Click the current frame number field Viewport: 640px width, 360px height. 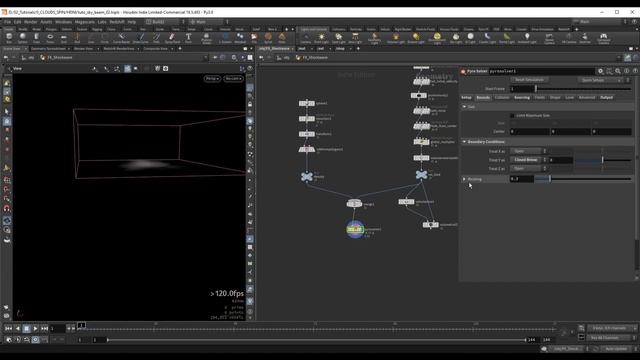[x=58, y=328]
